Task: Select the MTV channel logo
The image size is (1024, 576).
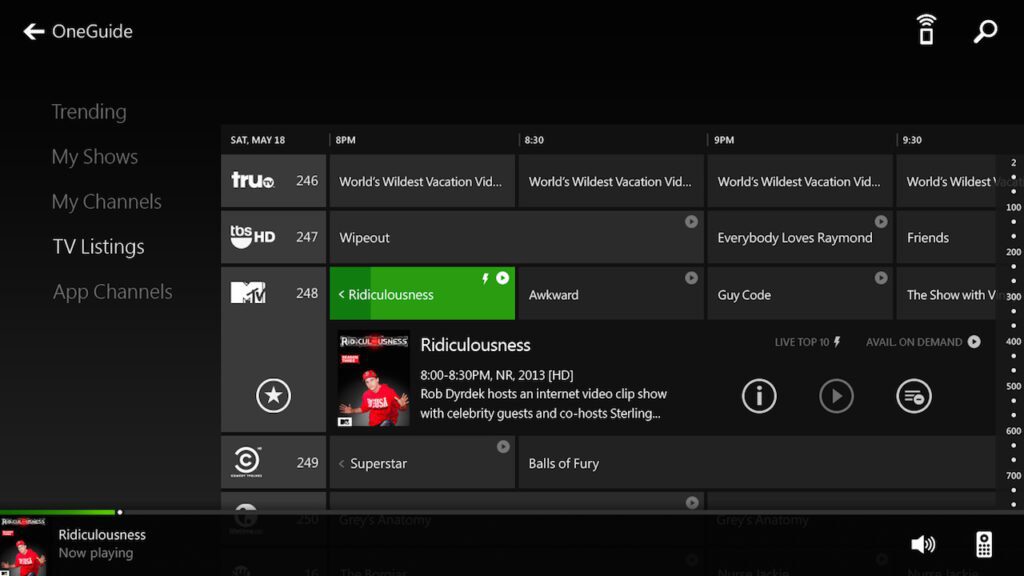Action: (248, 293)
